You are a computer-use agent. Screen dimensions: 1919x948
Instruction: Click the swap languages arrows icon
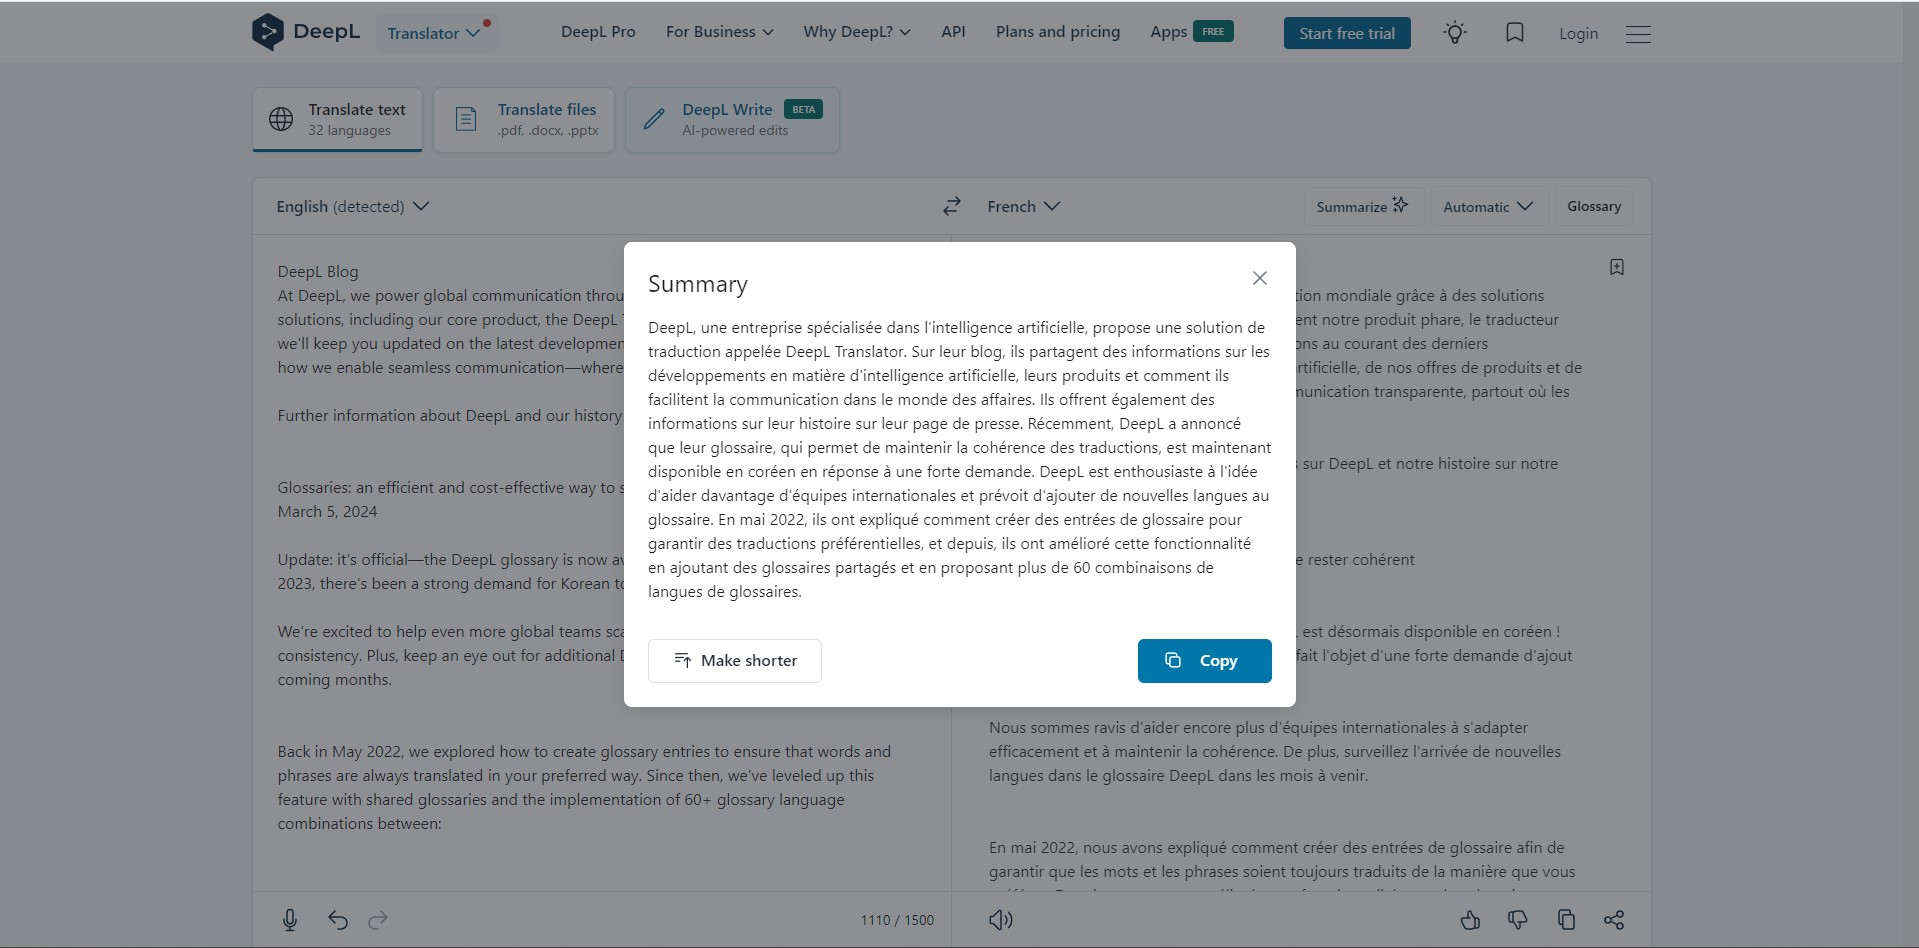951,206
